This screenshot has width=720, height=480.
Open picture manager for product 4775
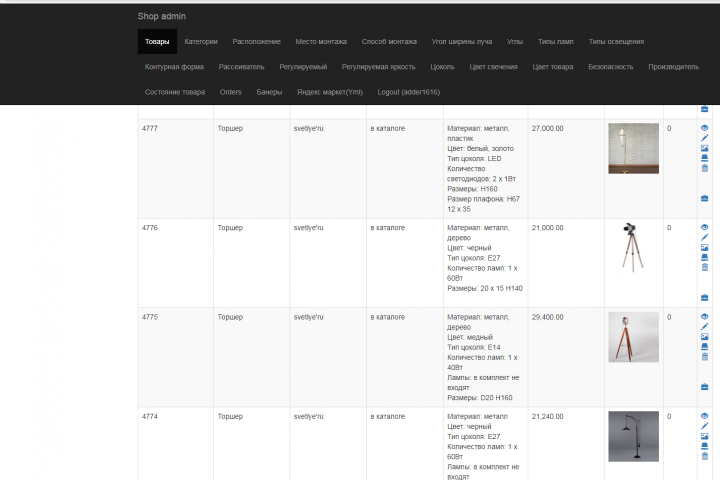tap(704, 337)
